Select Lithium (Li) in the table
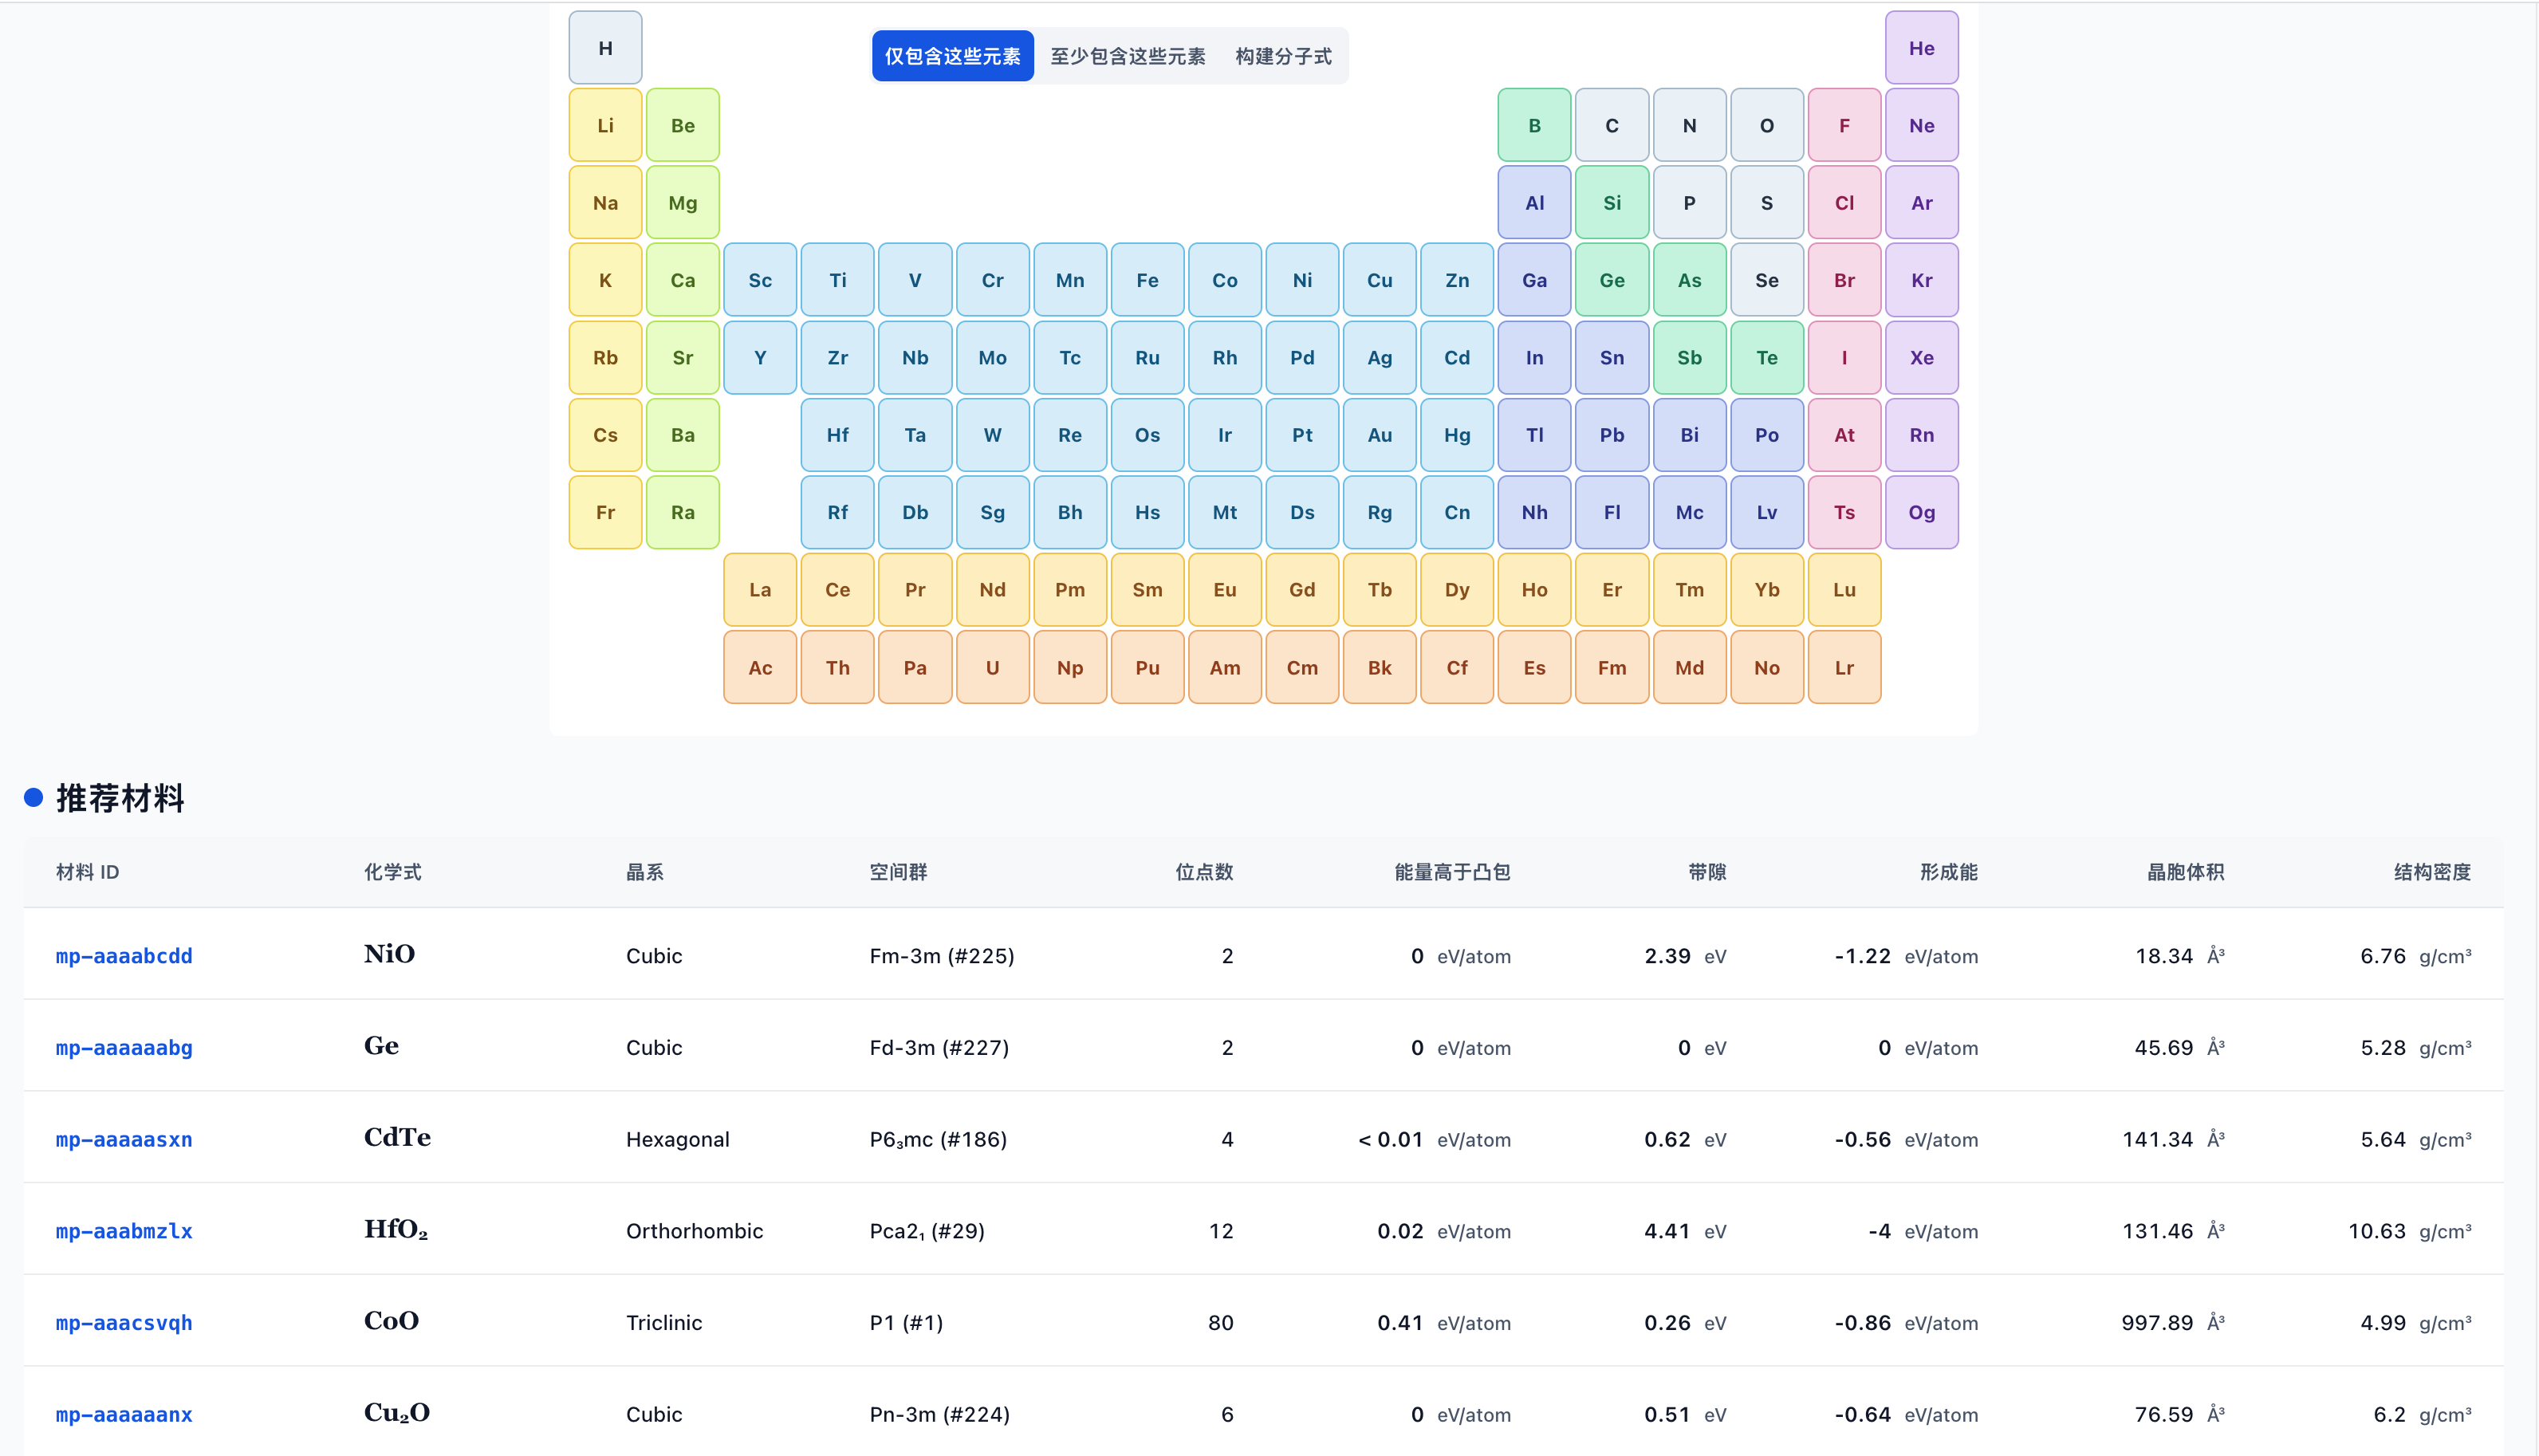 pos(605,125)
